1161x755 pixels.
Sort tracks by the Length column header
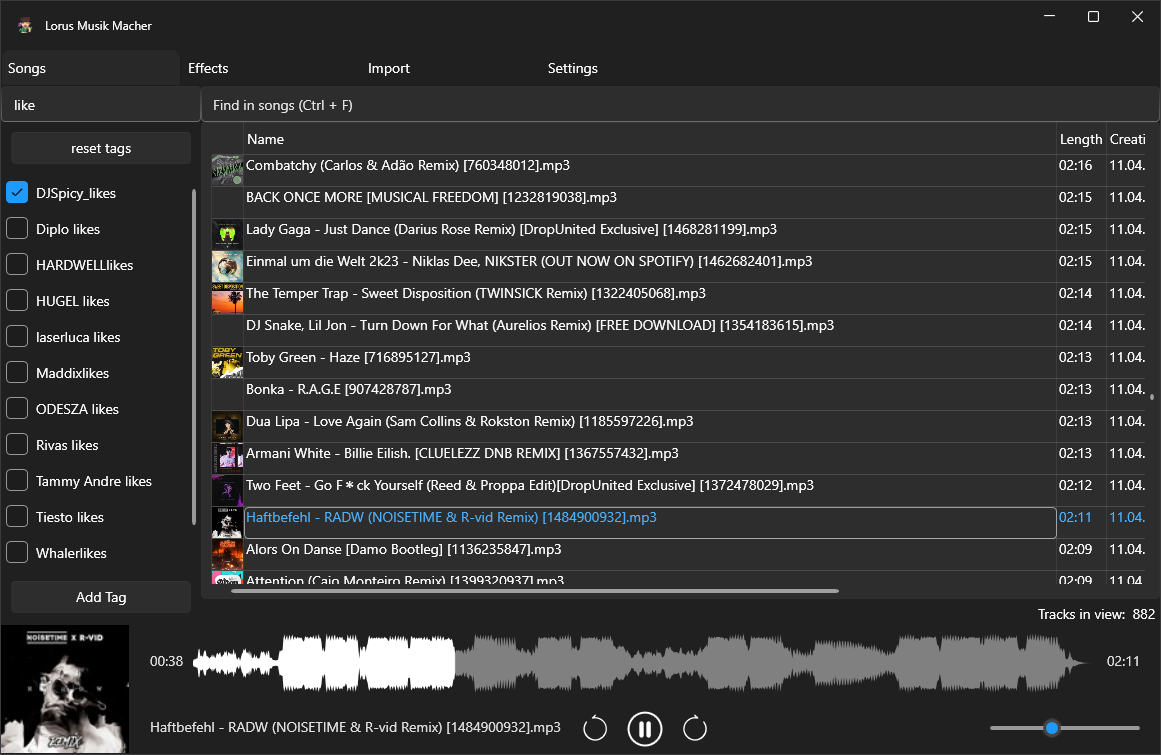[x=1080, y=139]
